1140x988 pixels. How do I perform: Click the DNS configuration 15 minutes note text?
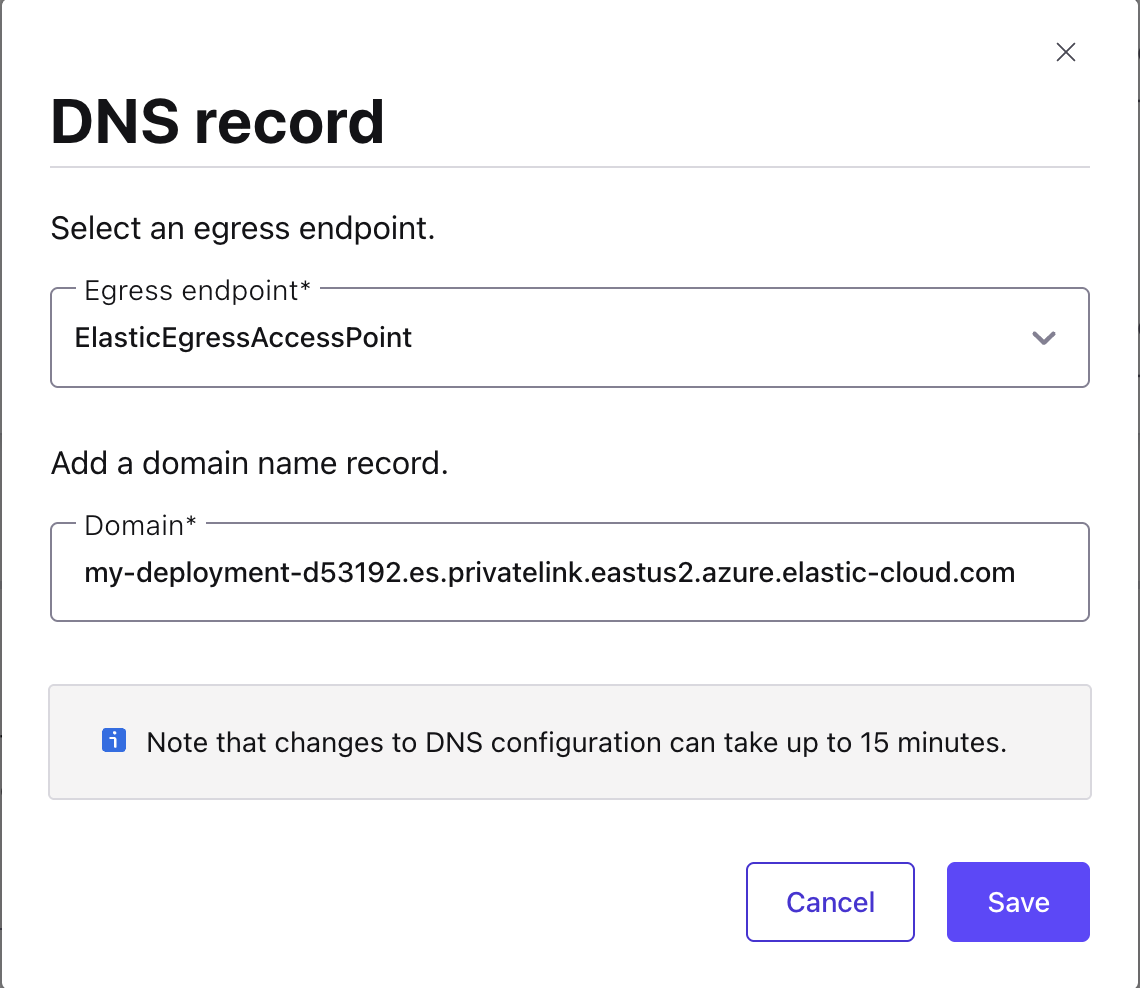[576, 743]
